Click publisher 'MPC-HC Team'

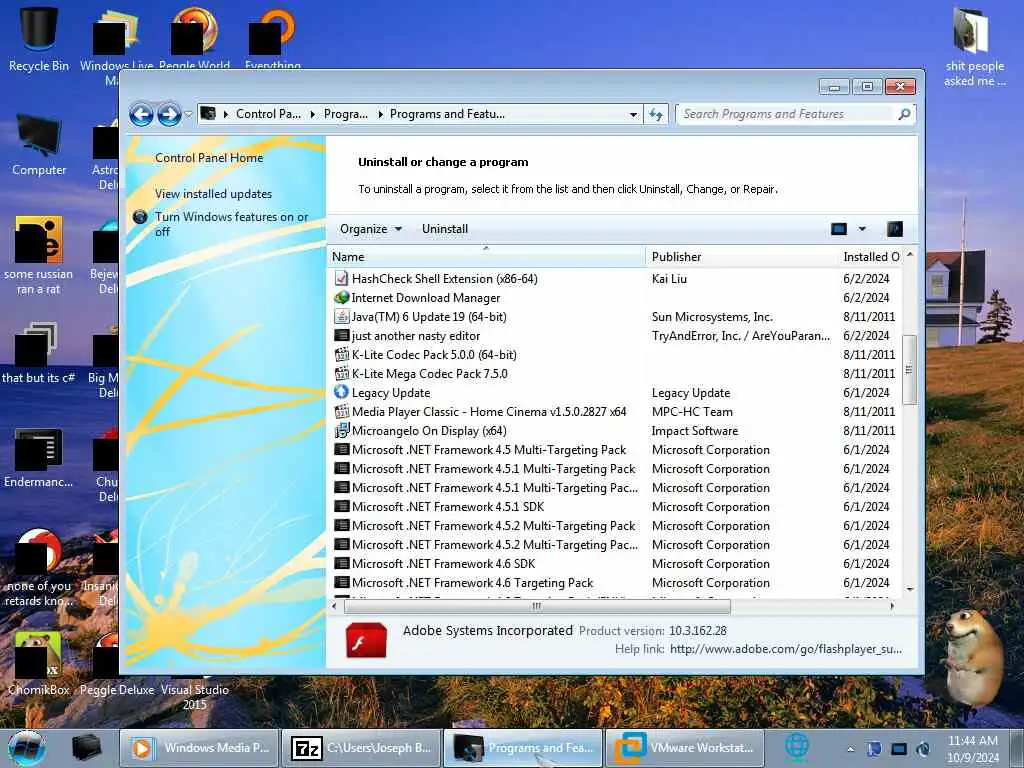pos(692,411)
